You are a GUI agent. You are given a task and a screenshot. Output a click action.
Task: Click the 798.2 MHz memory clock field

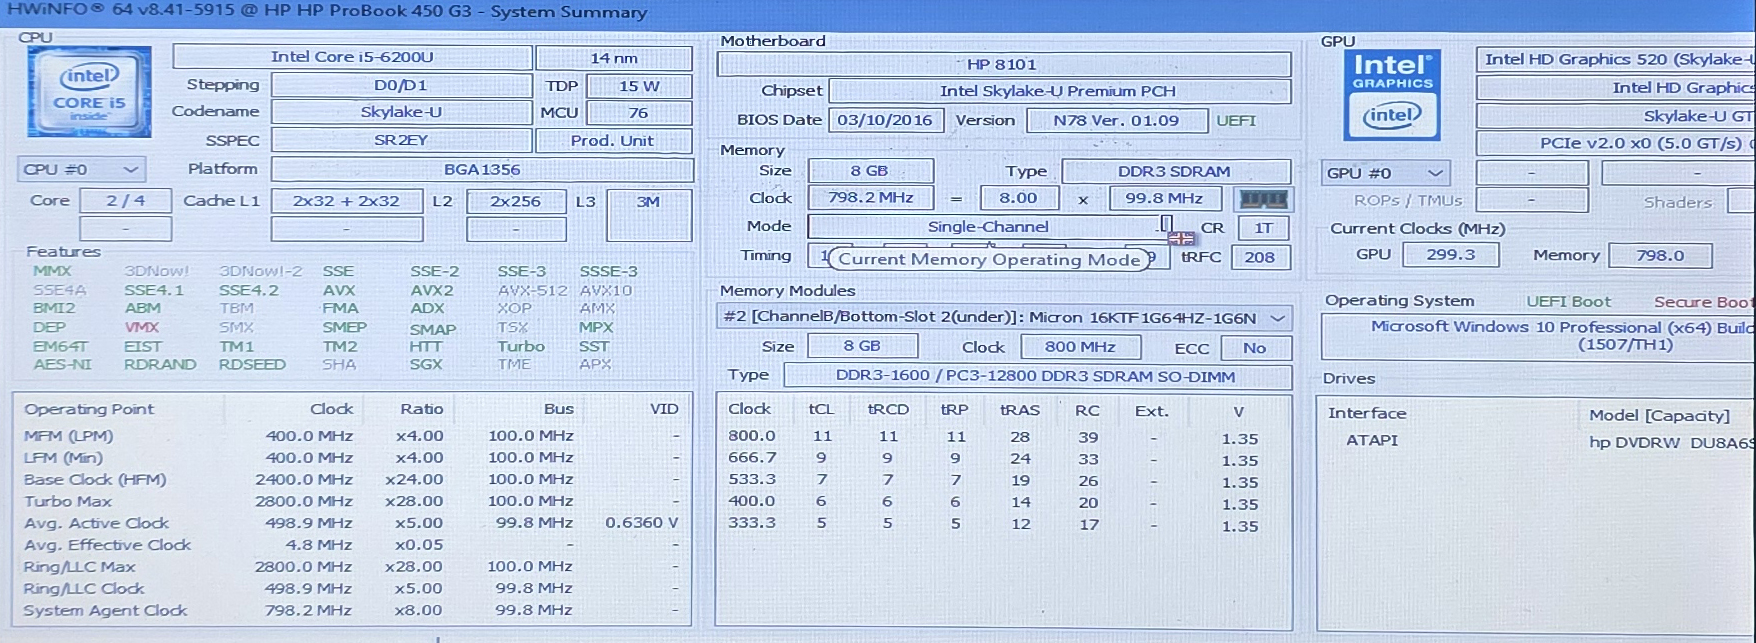coord(870,198)
